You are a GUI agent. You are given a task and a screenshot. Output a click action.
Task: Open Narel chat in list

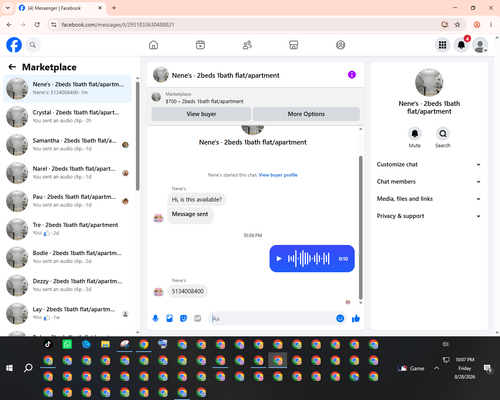coord(67,173)
